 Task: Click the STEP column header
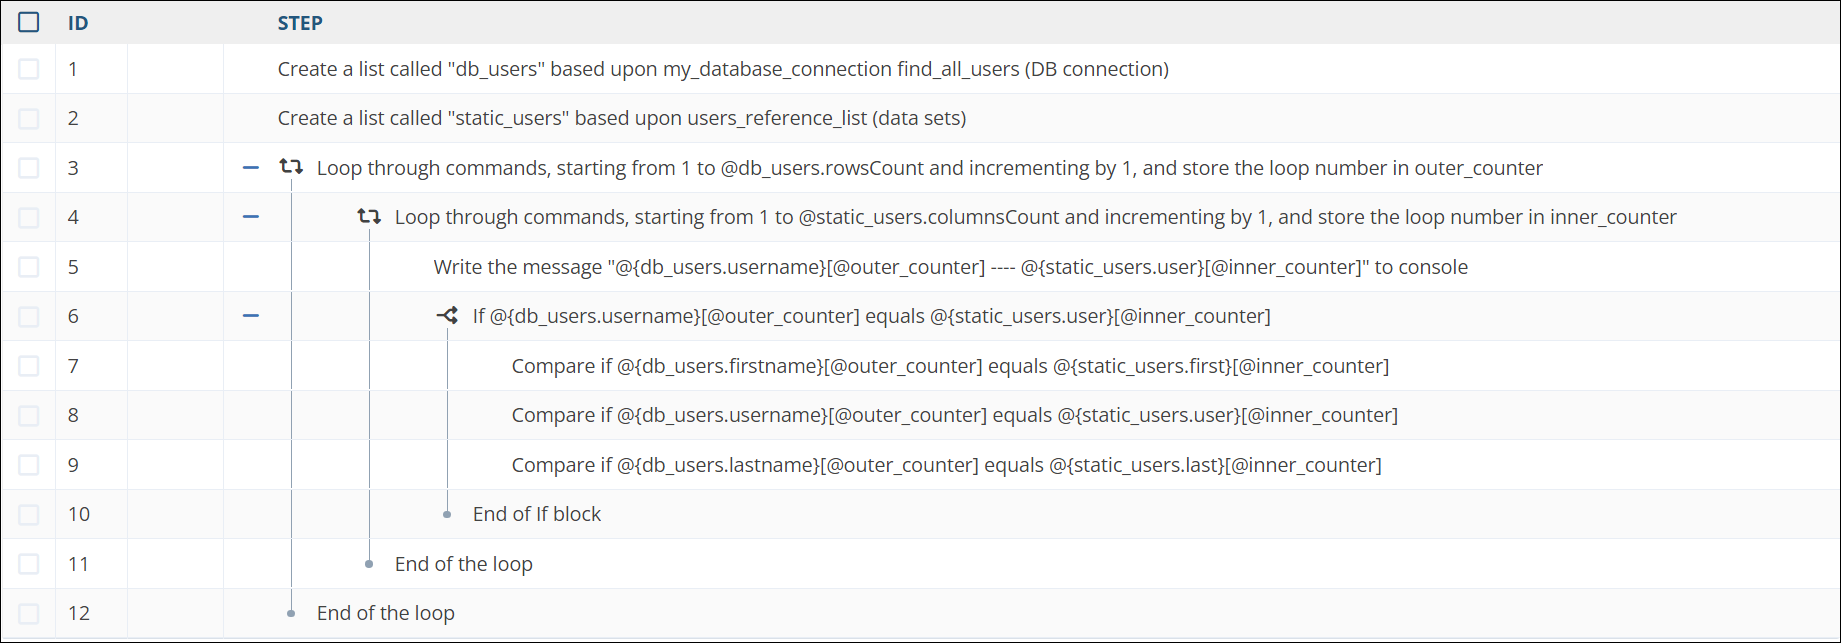pyautogui.click(x=300, y=23)
